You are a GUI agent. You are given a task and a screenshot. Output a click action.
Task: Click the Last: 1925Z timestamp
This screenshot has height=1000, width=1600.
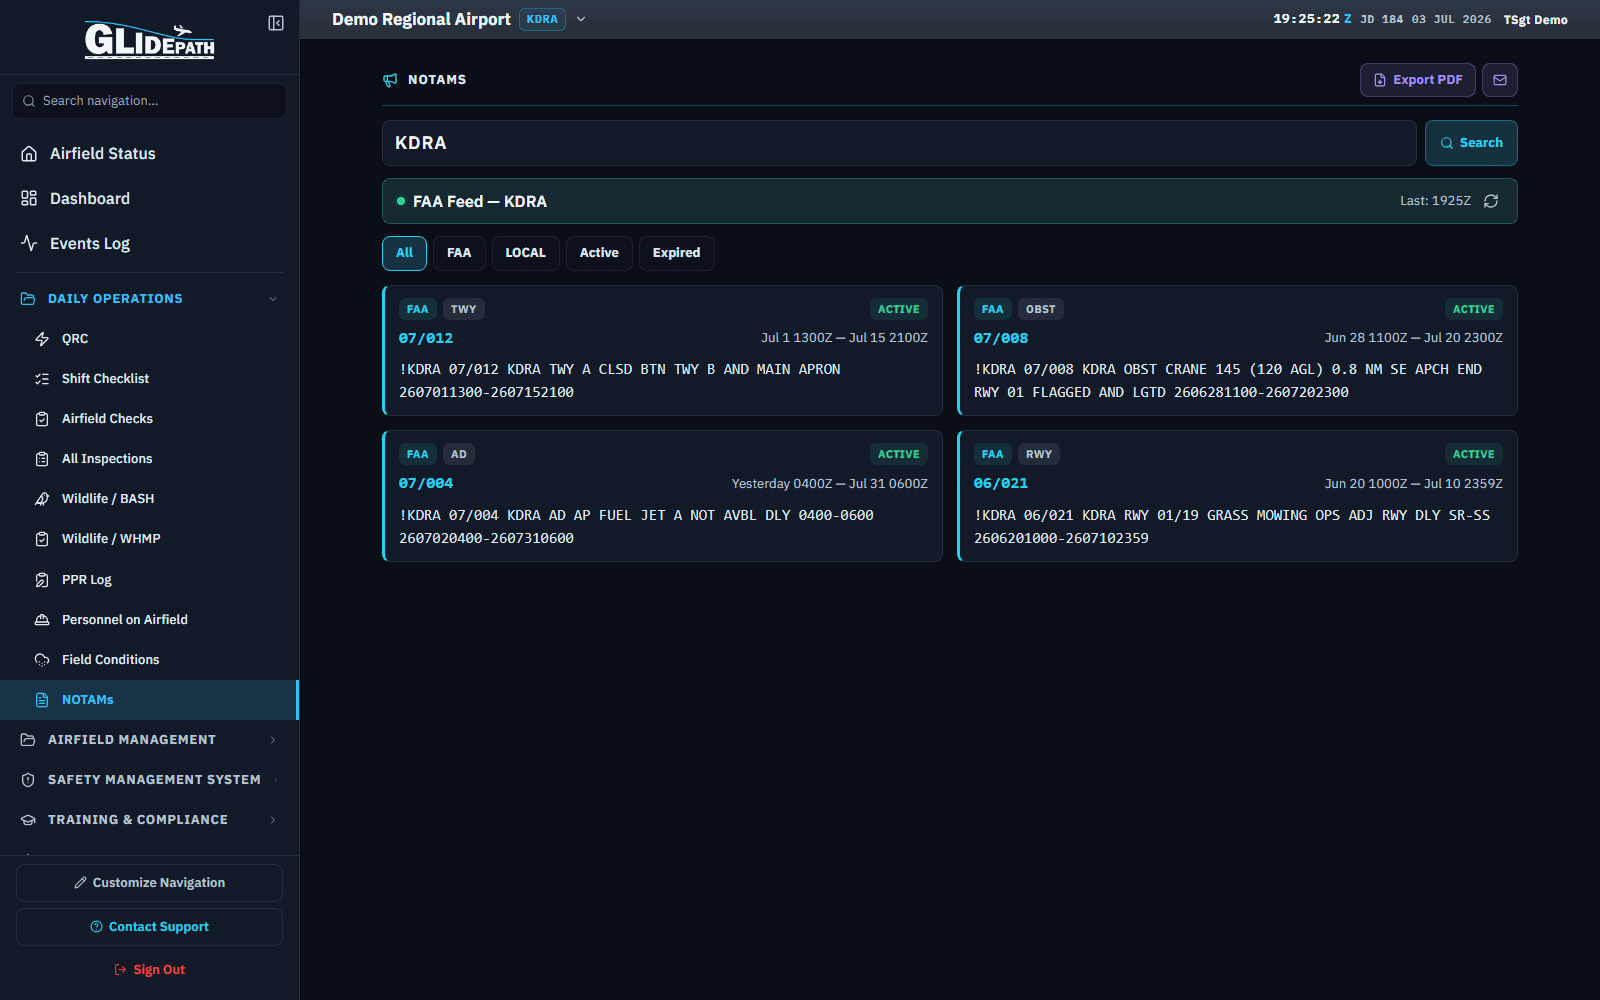click(x=1435, y=201)
